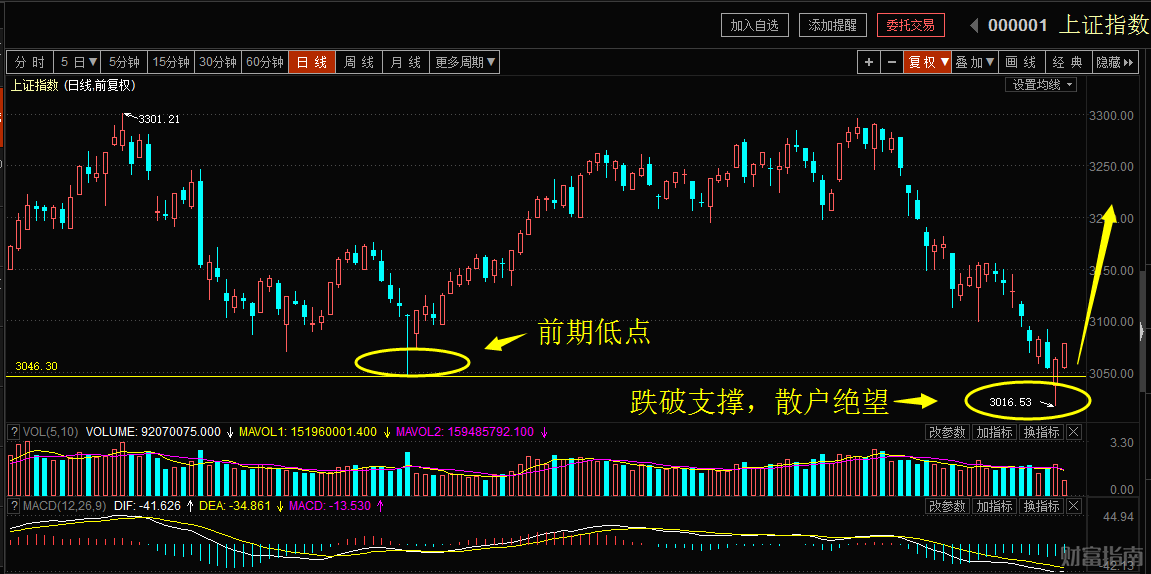The image size is (1151, 574).
Task: Click the DEA value -34.861
Action: point(250,506)
